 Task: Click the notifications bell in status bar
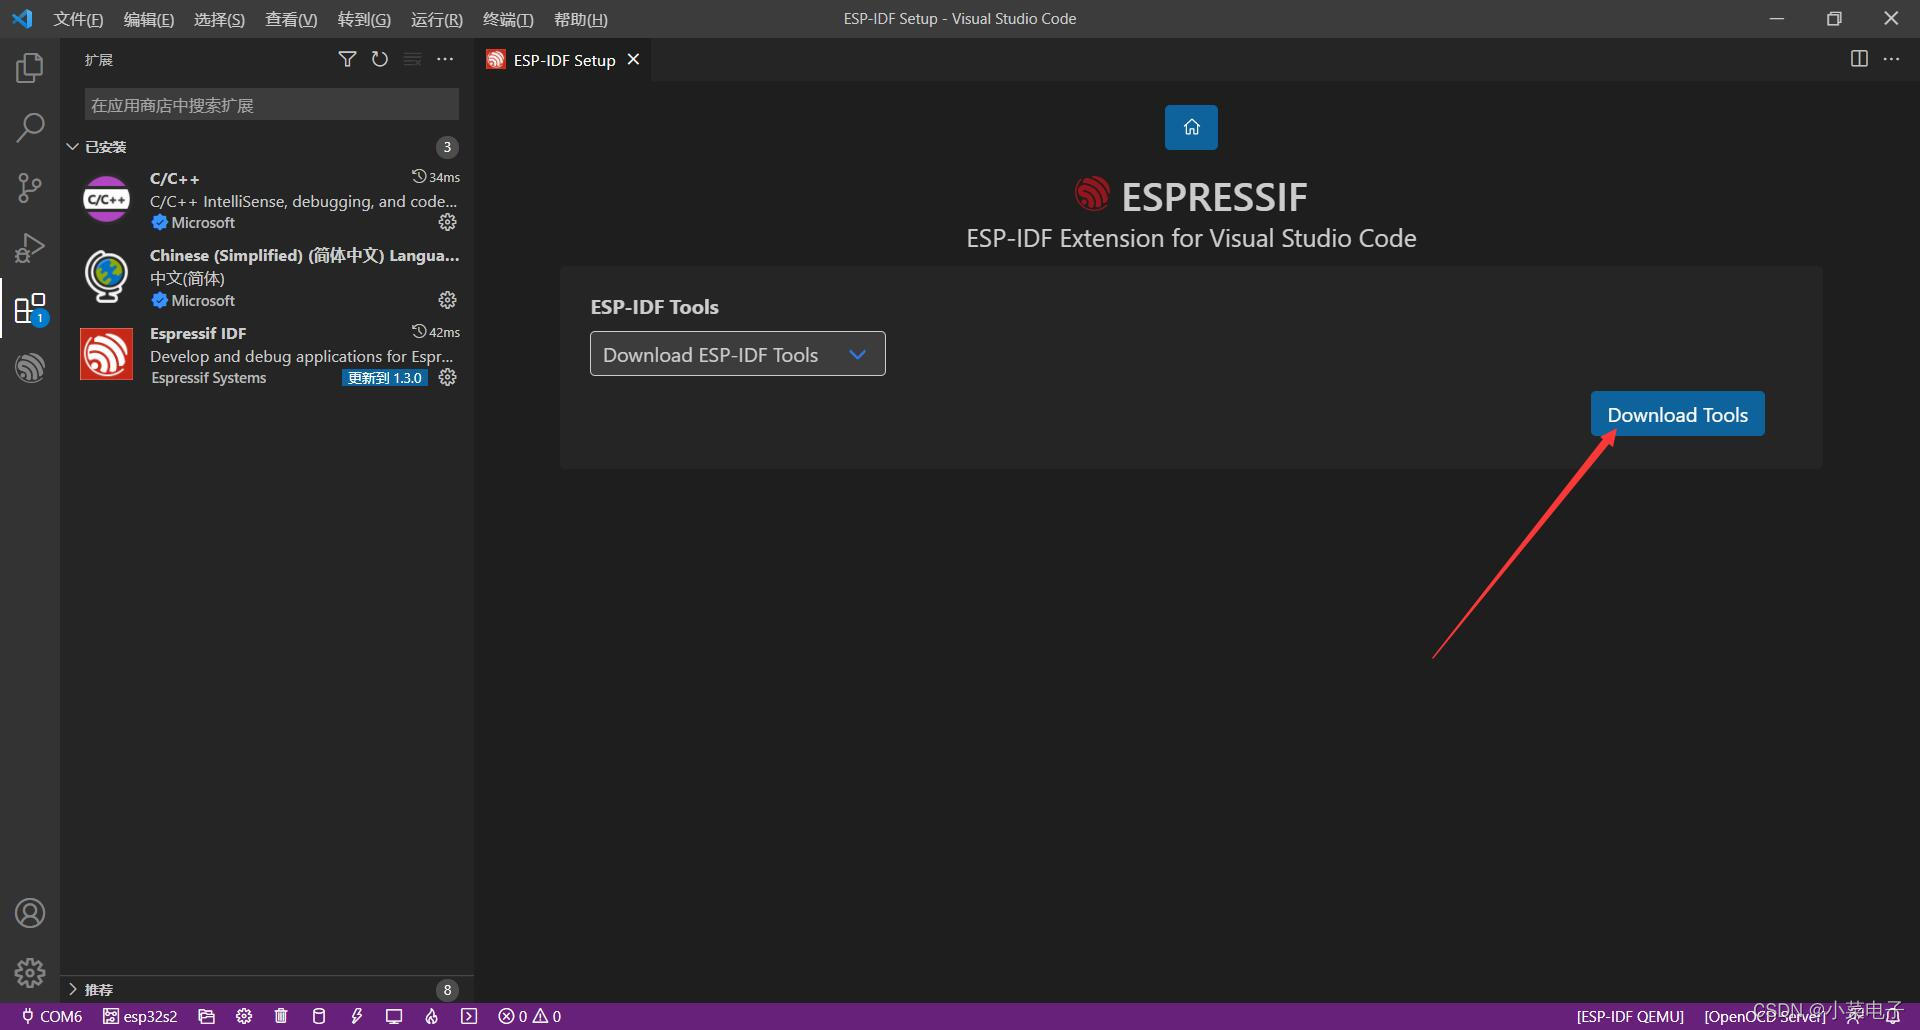(1893, 1016)
